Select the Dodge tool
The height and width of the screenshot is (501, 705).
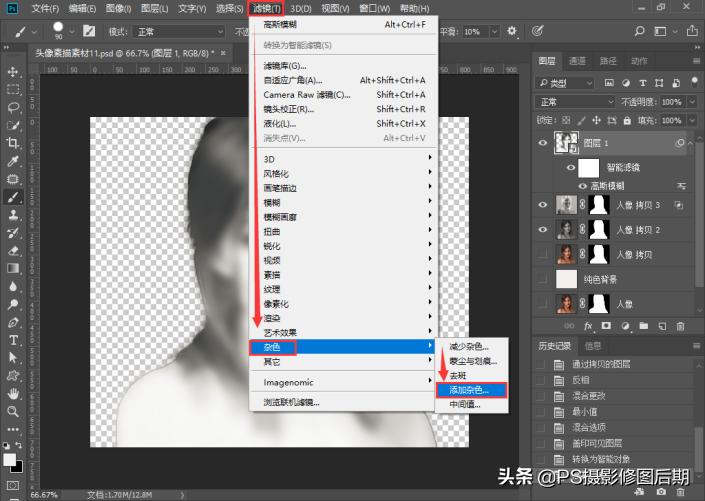point(13,304)
